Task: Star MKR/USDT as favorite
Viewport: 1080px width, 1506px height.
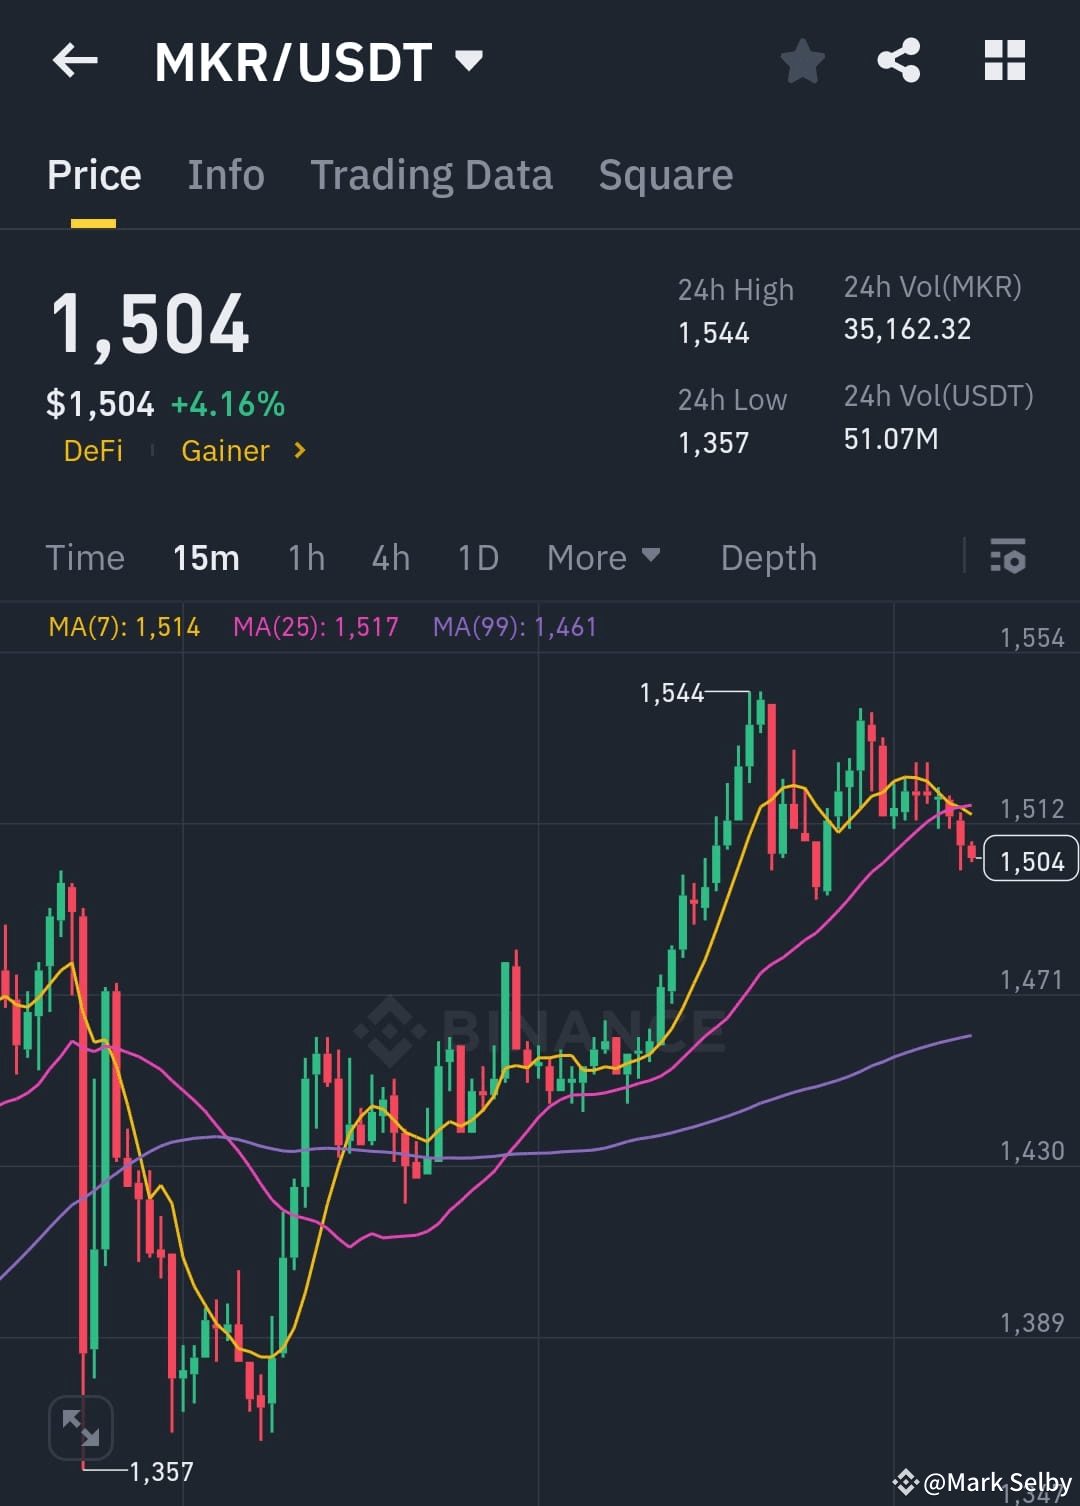Action: coord(803,60)
